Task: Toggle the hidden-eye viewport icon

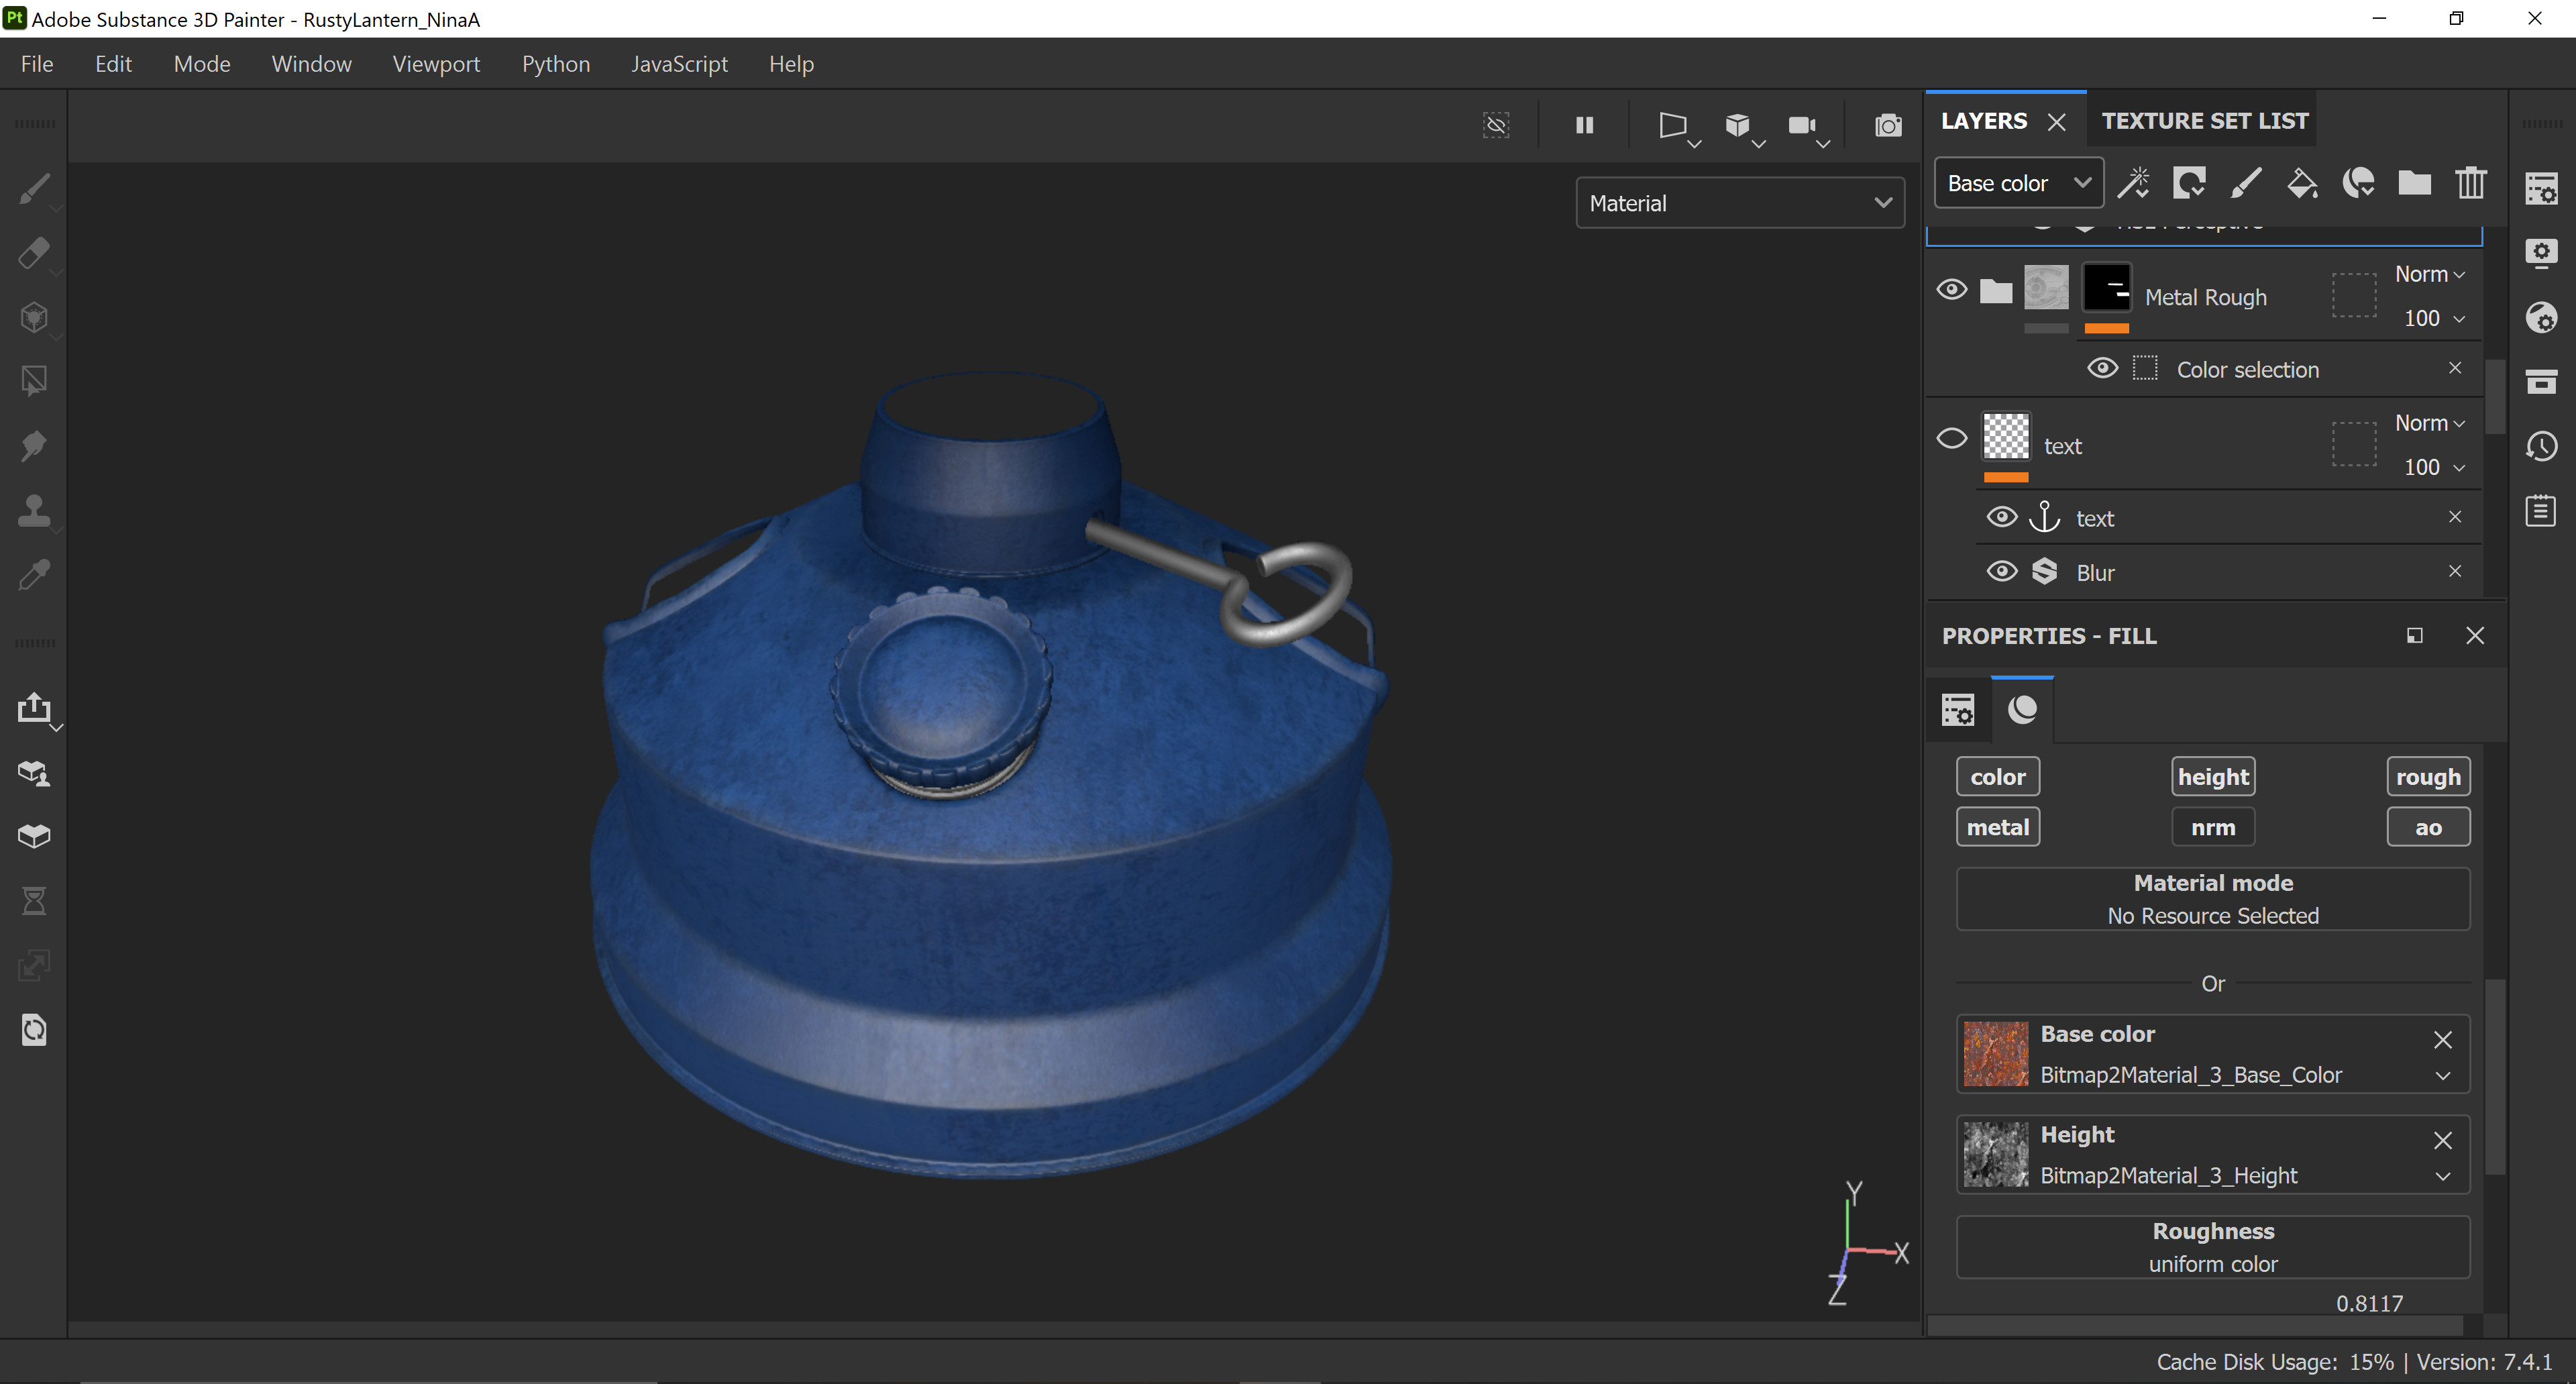Action: pyautogui.click(x=1496, y=125)
